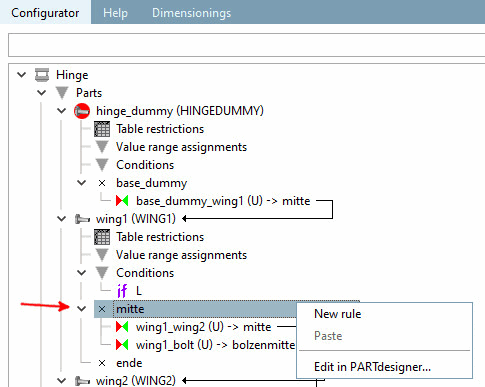The image size is (485, 387).
Task: Select the ende connection point item
Action: click(x=129, y=363)
